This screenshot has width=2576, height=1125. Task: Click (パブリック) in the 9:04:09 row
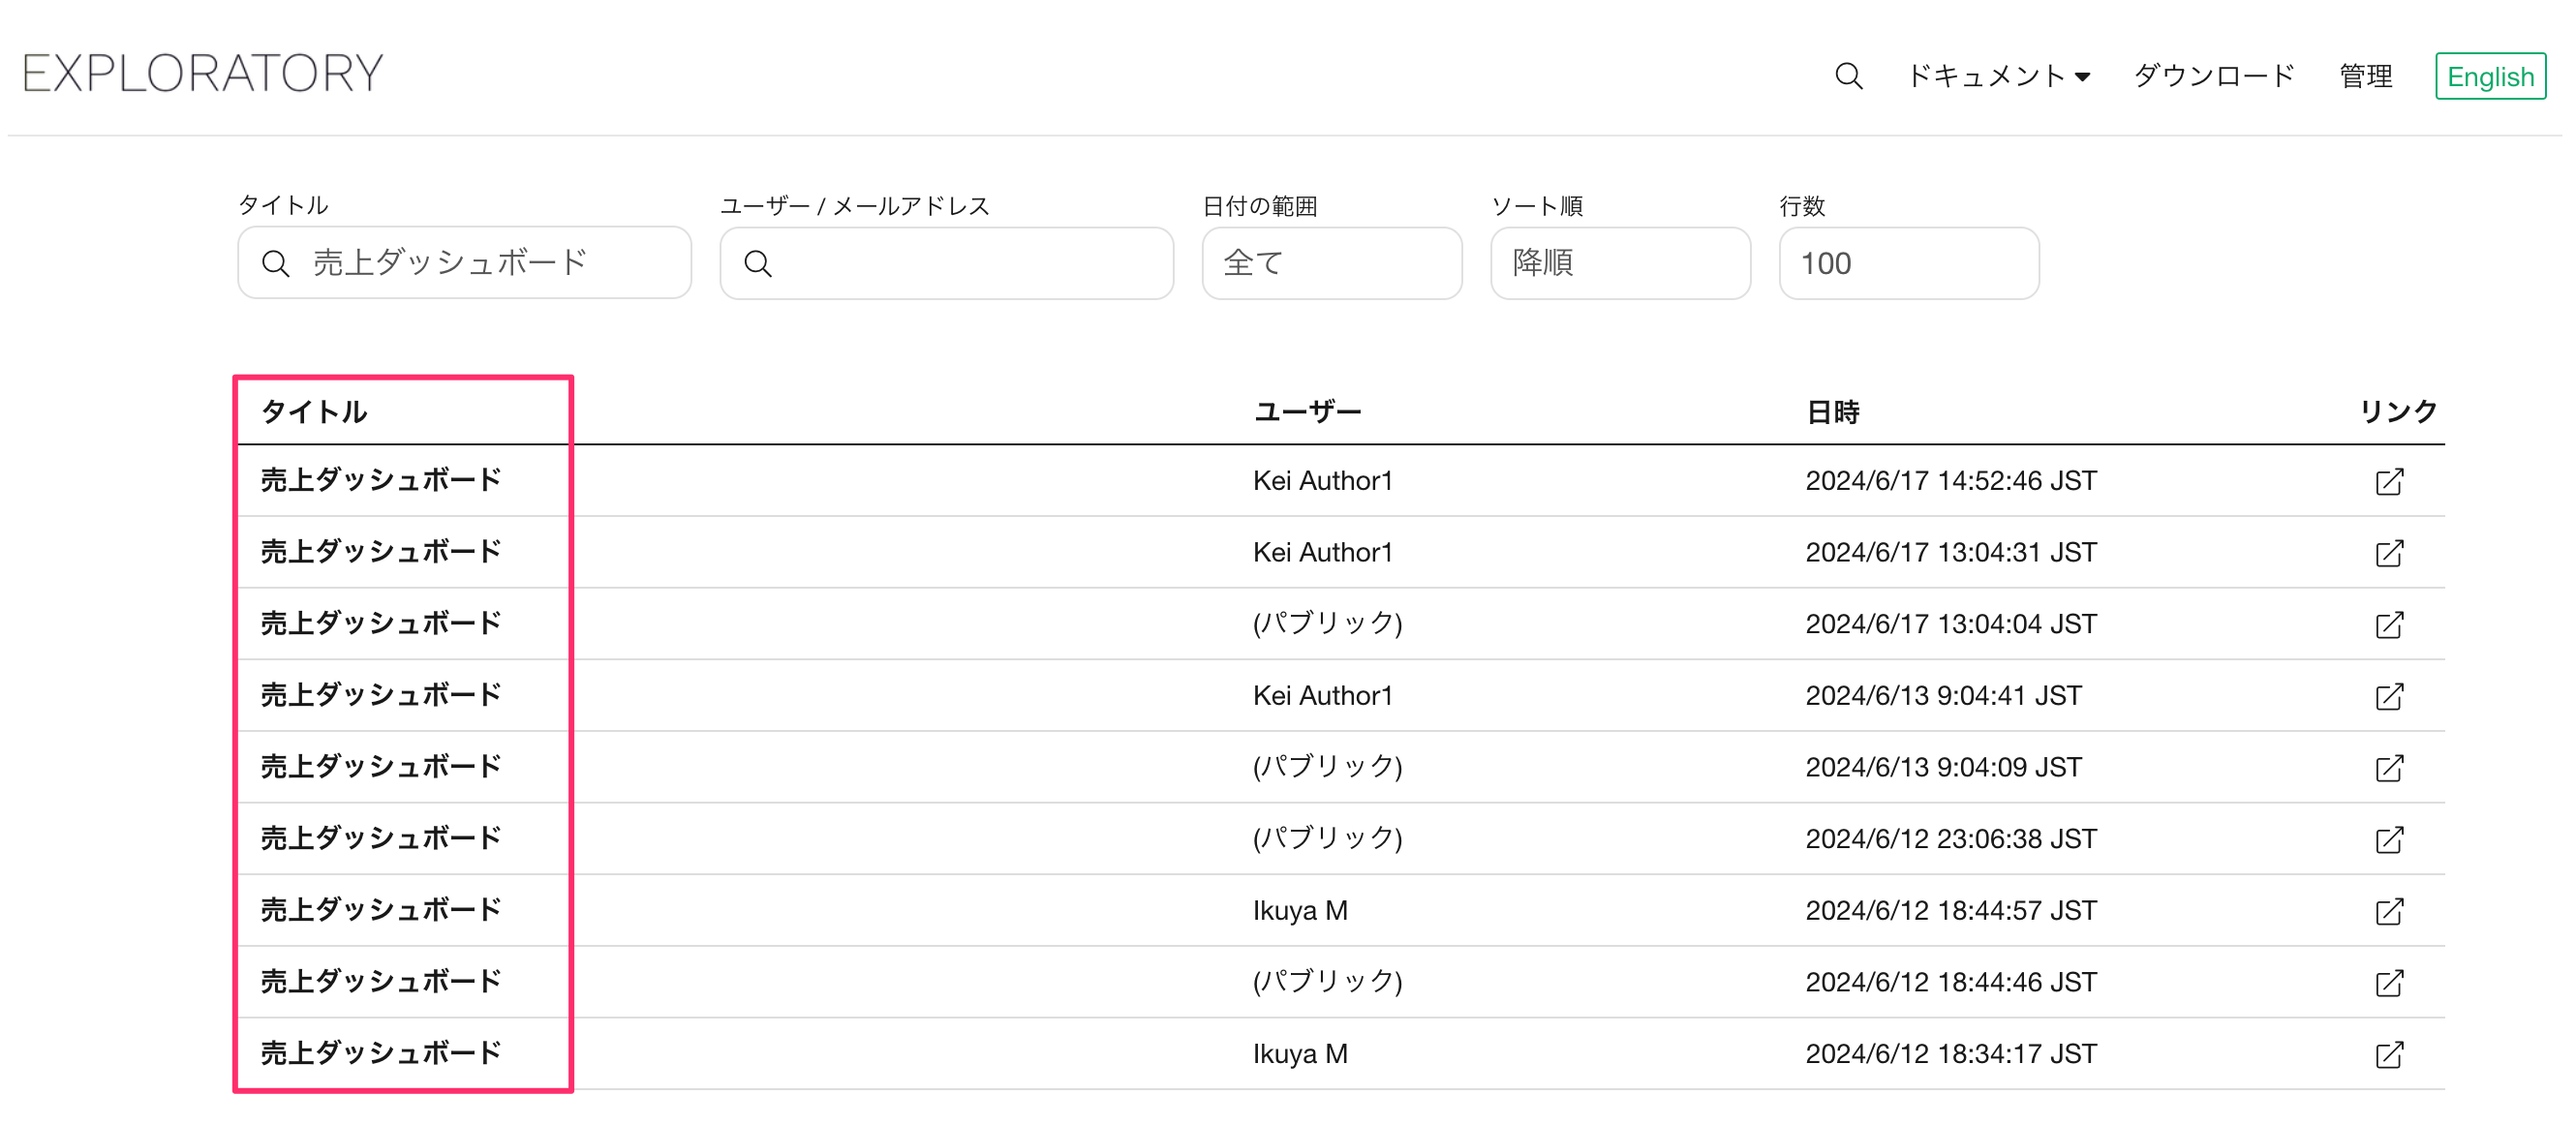coord(1328,767)
